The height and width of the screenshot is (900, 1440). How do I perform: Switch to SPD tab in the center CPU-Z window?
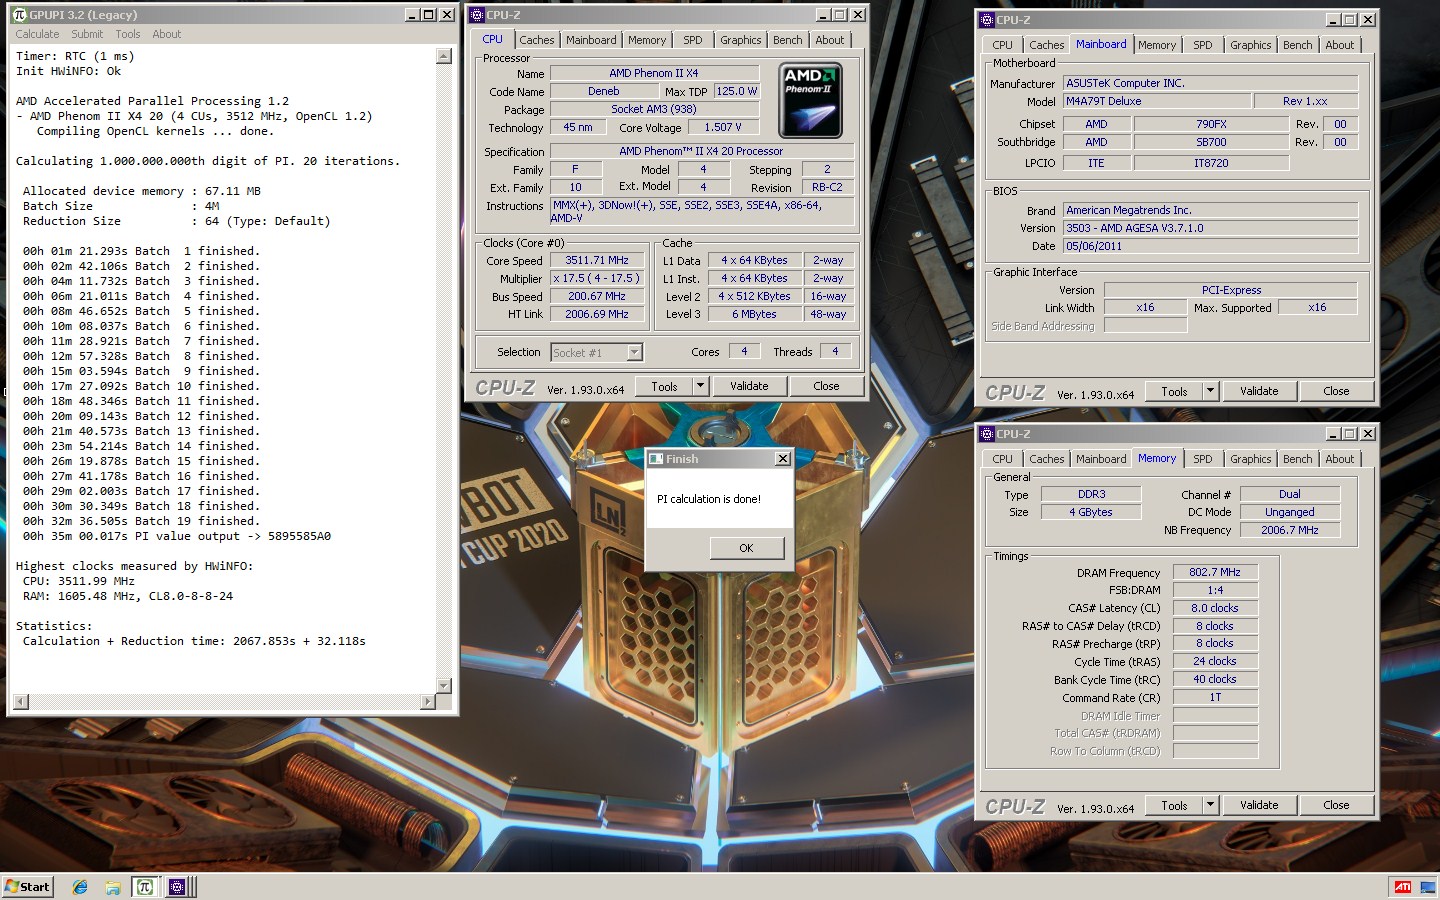693,40
